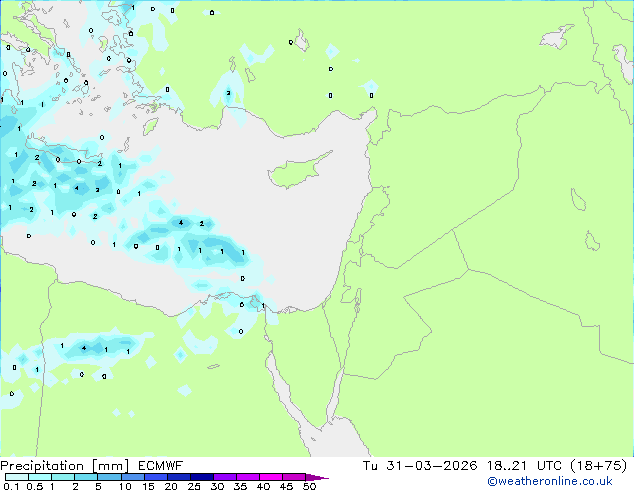Click the legend scale label '30'
This screenshot has height=490, width=634.
click(x=217, y=486)
